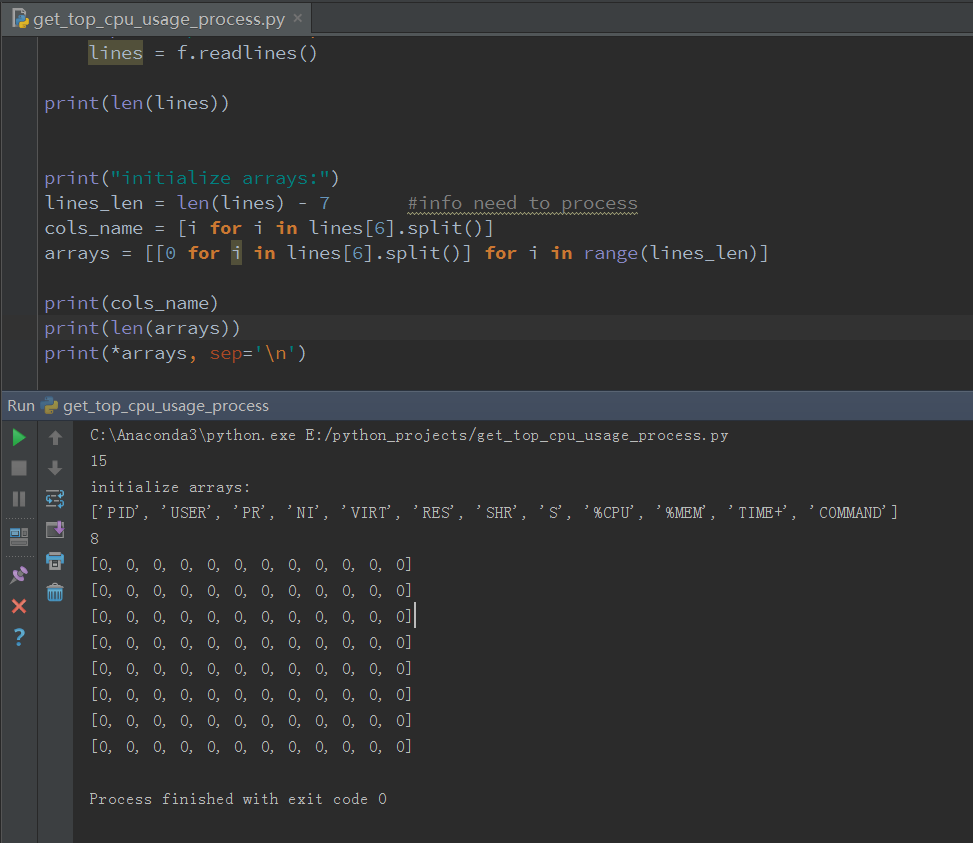Close the get_top_cpu_usage_process.py editor tab

click(x=298, y=18)
